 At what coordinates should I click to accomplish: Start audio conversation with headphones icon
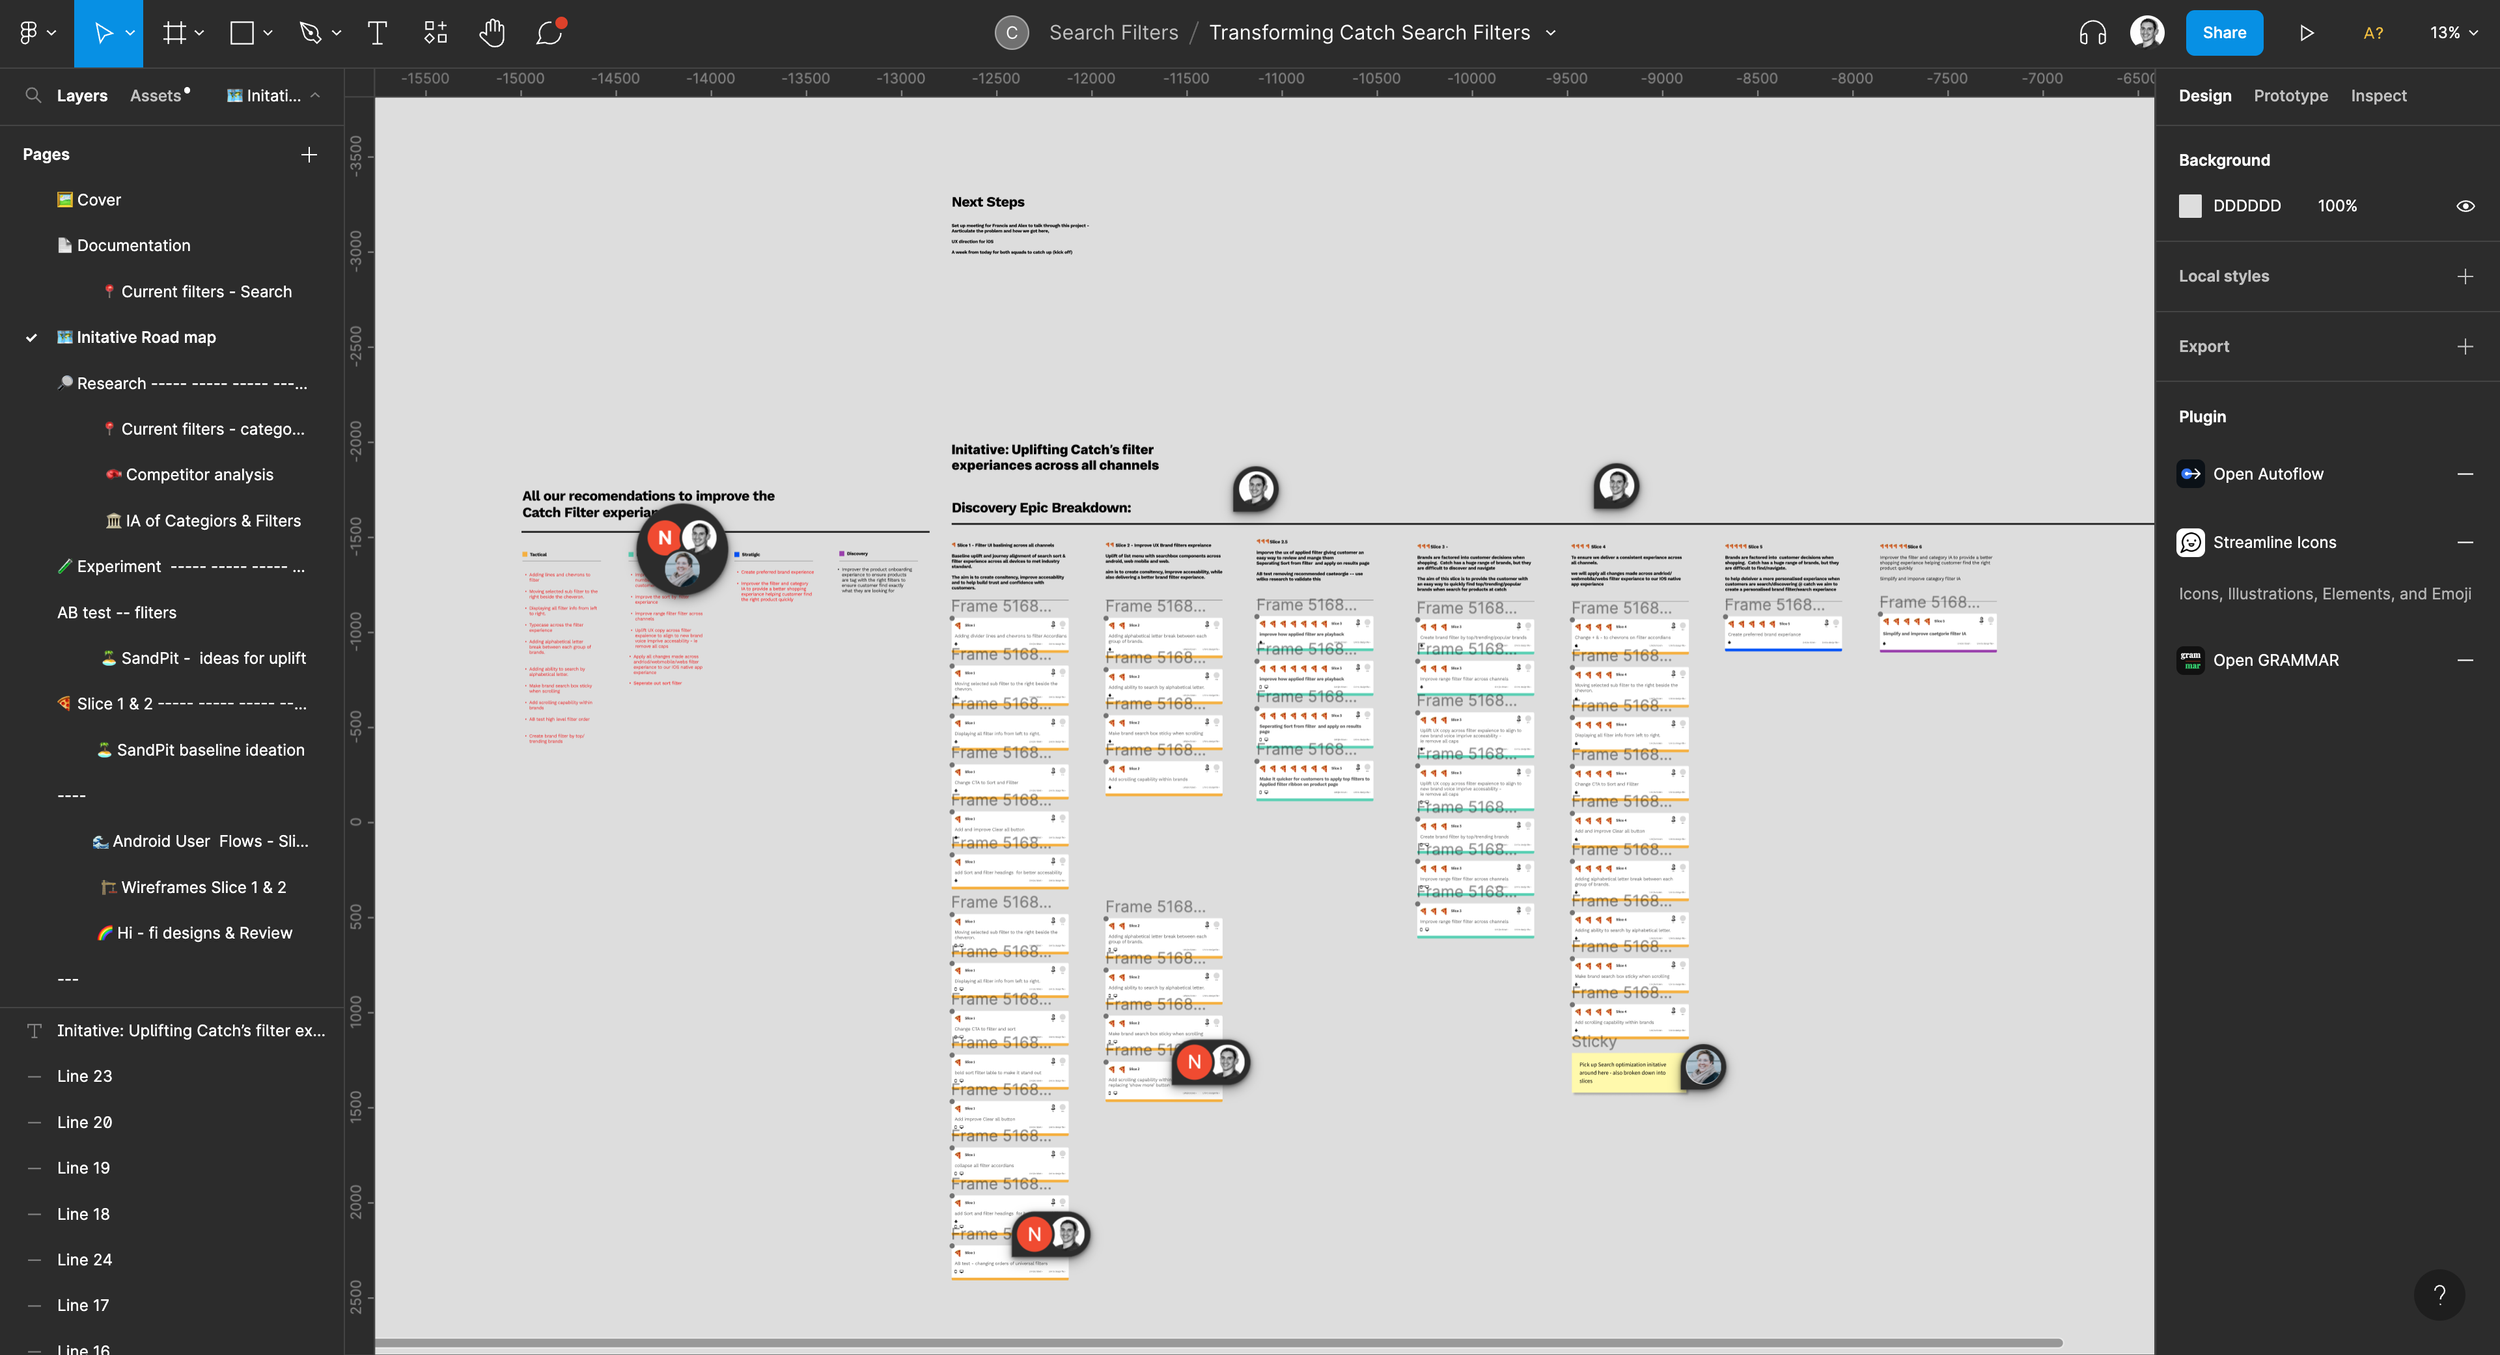click(2092, 33)
